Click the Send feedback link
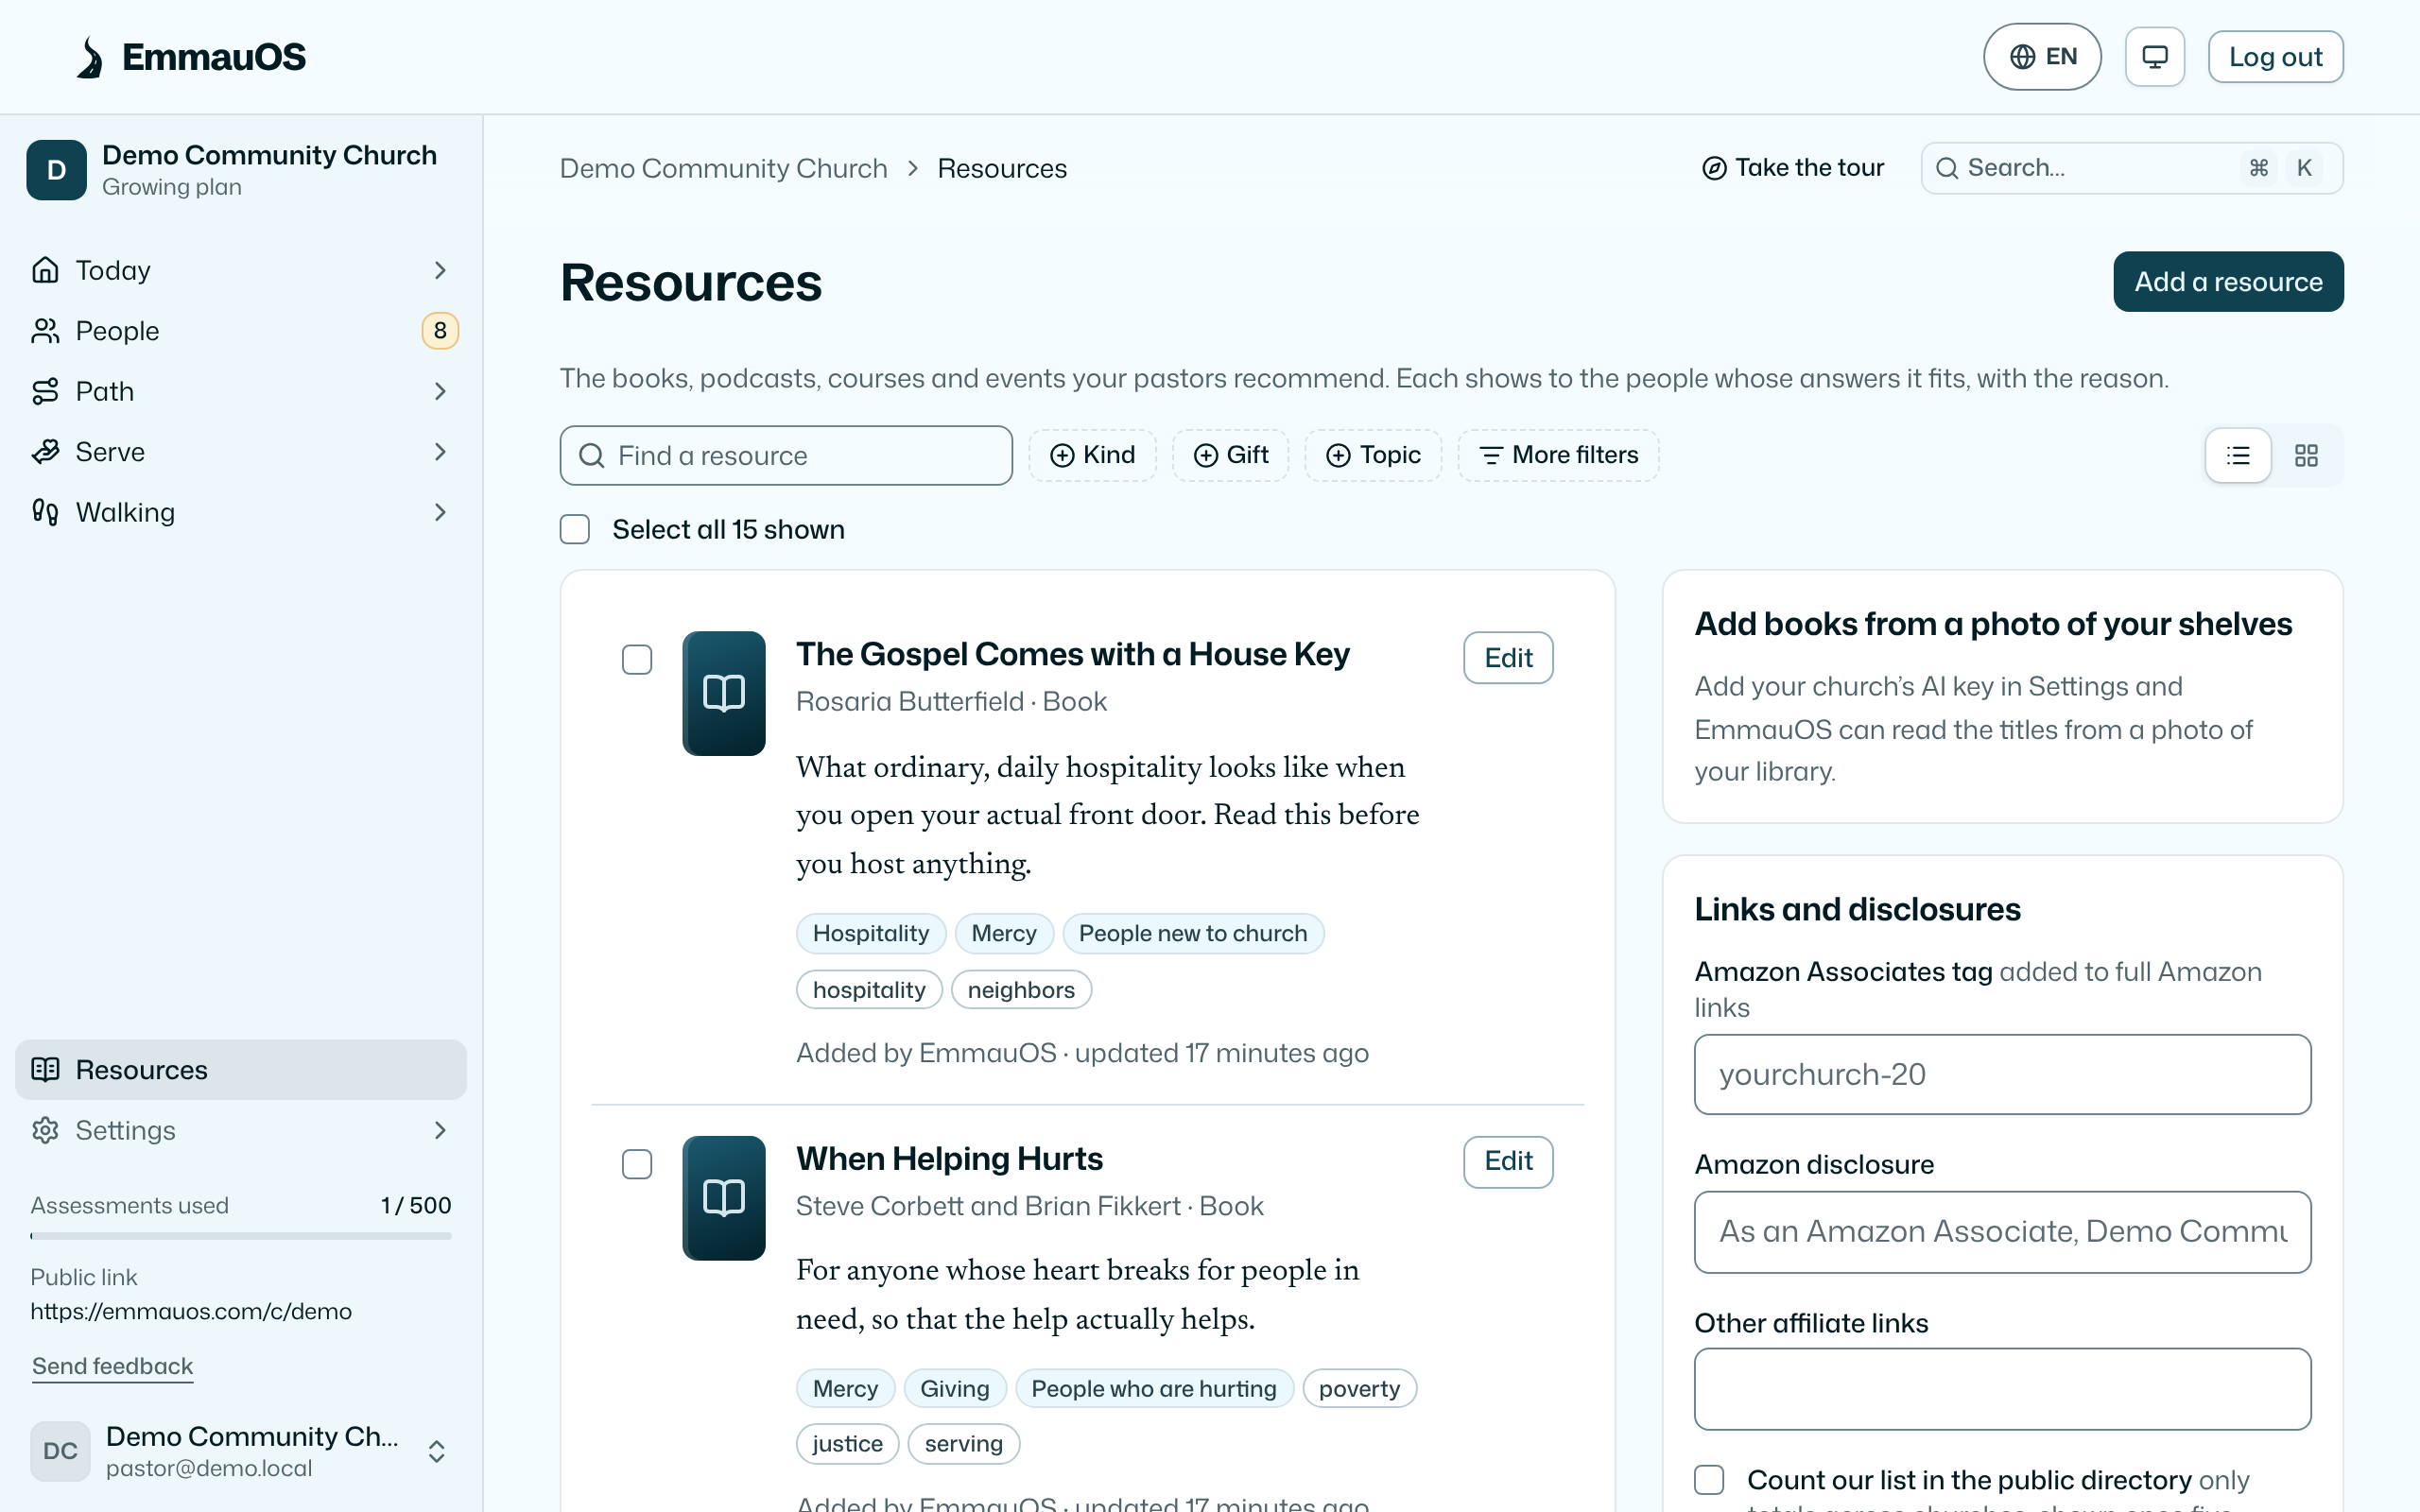 coord(112,1366)
